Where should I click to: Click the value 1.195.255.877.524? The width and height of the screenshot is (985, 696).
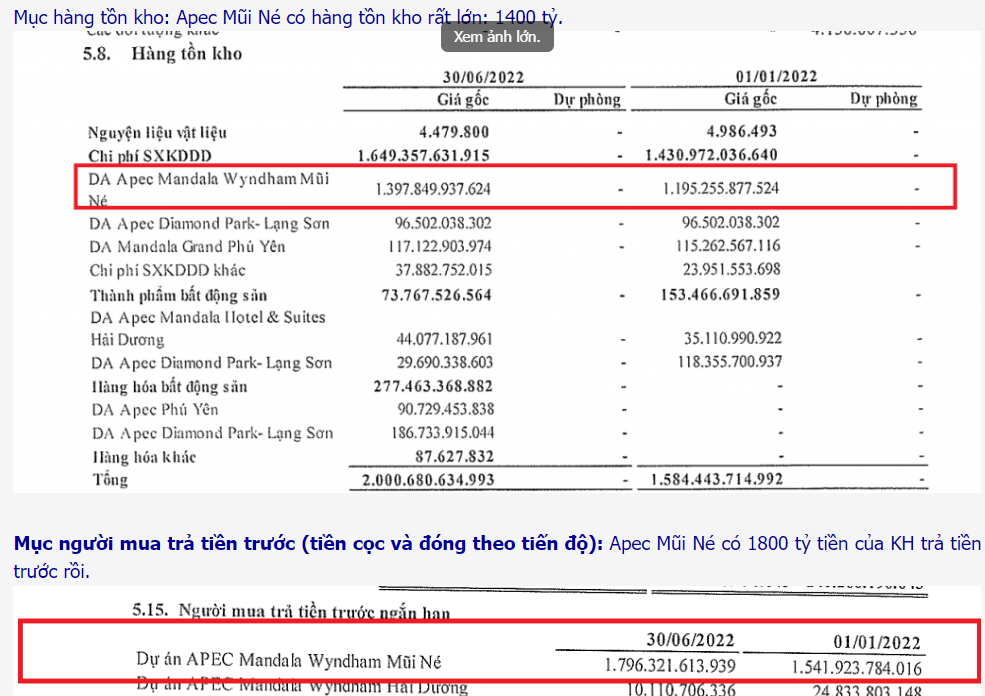(x=723, y=188)
